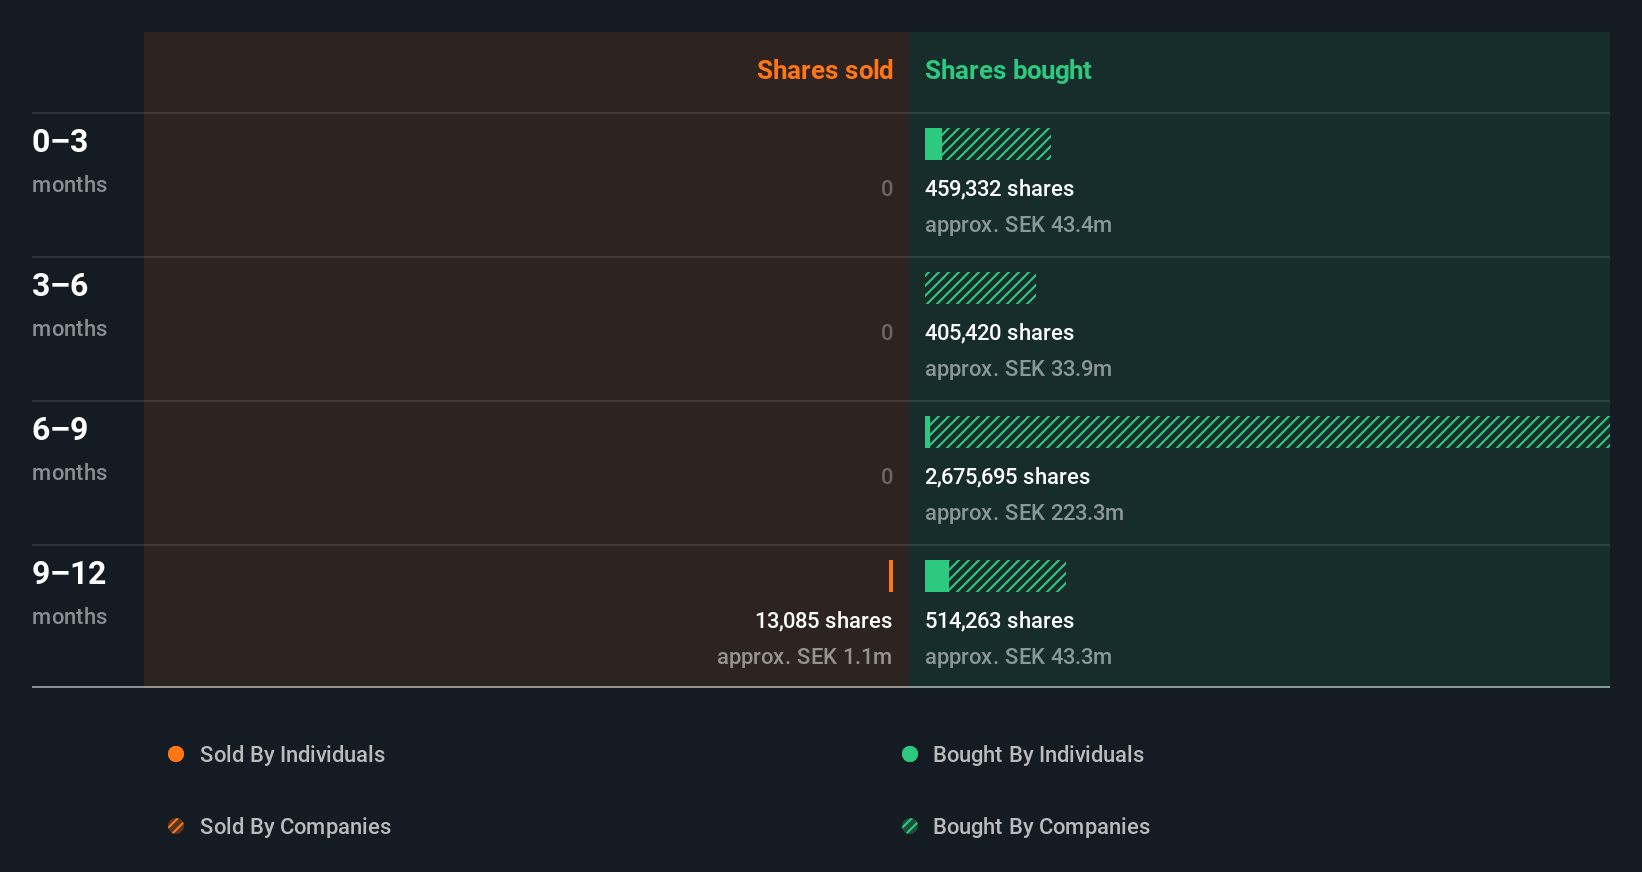Click the 3–6 months hatched bought bar
Viewport: 1642px width, 872px height.
click(980, 288)
